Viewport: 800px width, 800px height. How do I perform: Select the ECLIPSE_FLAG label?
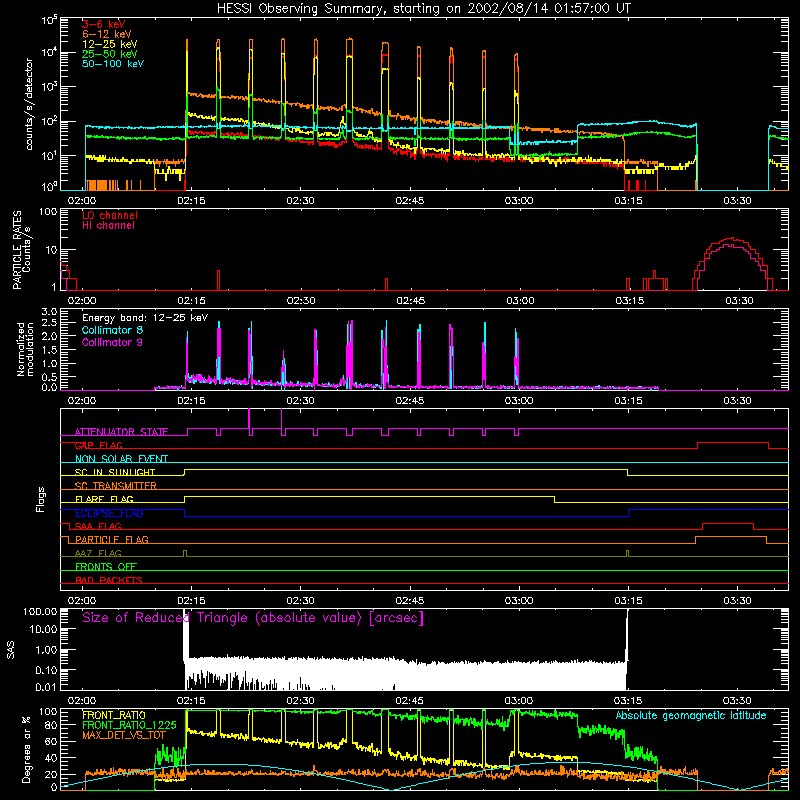[x=109, y=513]
